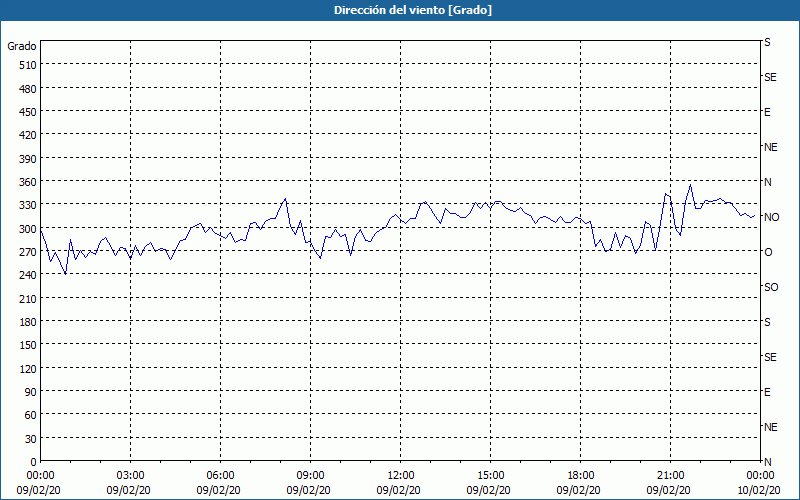Select the 09/02/20 date under 03:00
This screenshot has width=800, height=500.
[129, 491]
